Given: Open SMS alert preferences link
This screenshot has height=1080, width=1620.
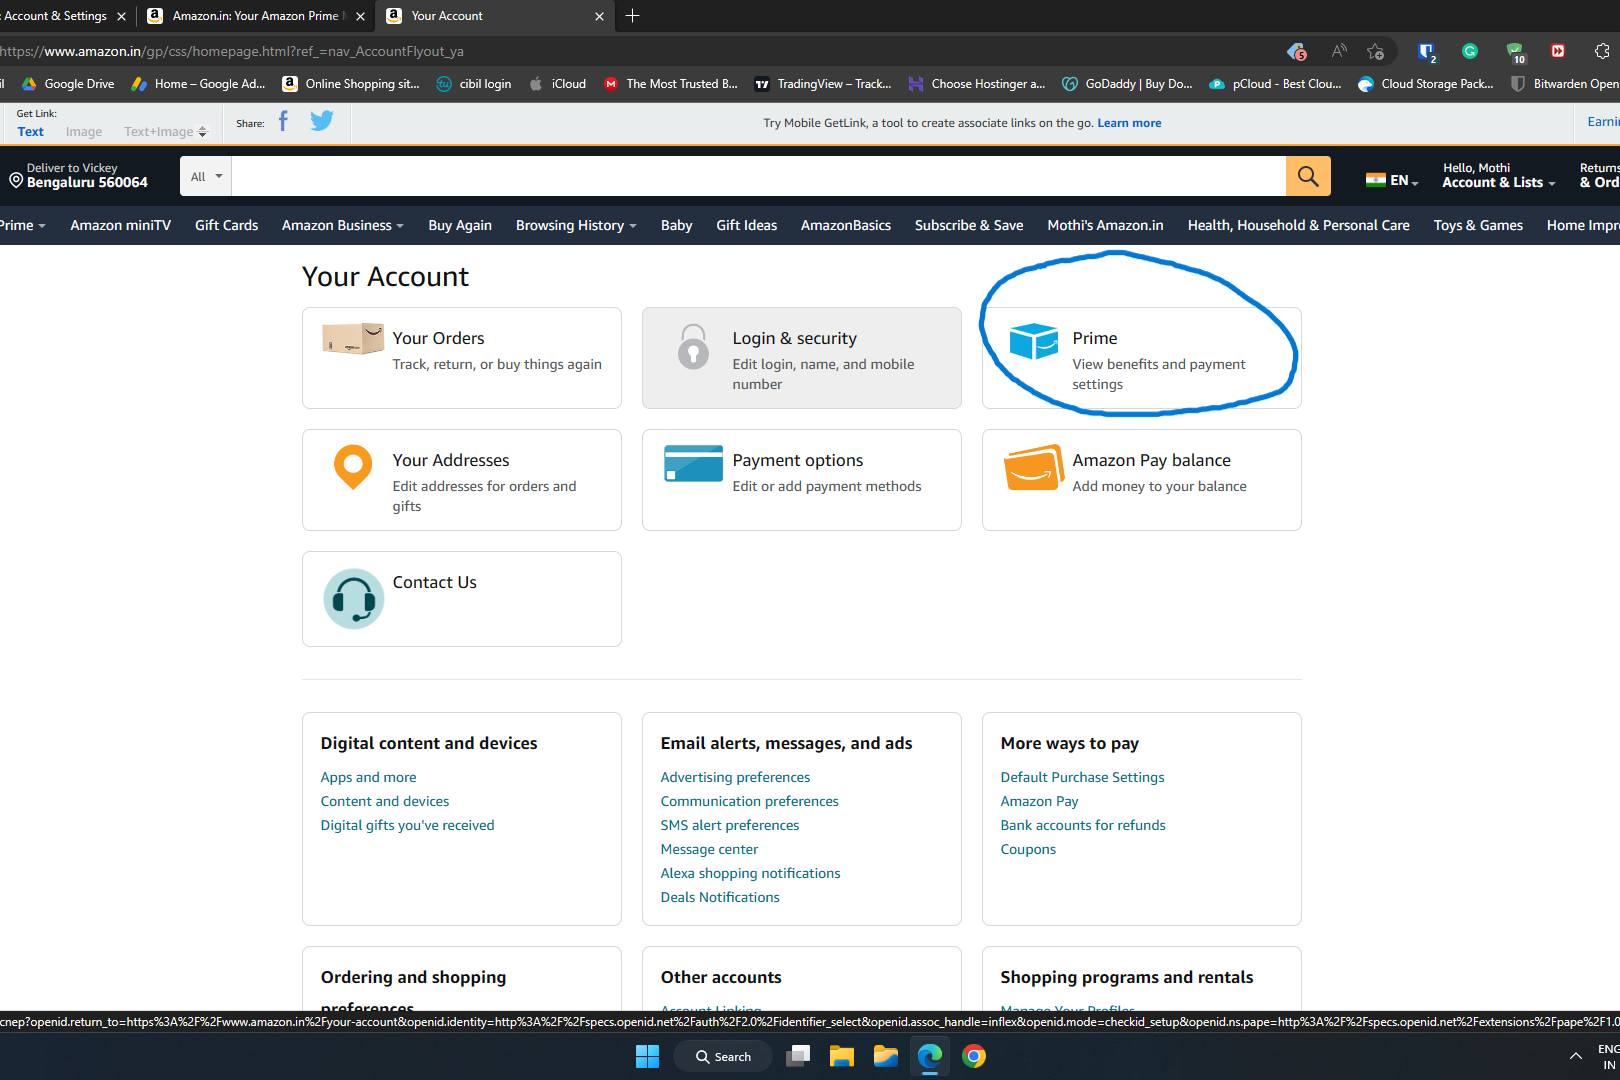Looking at the screenshot, I should point(730,825).
